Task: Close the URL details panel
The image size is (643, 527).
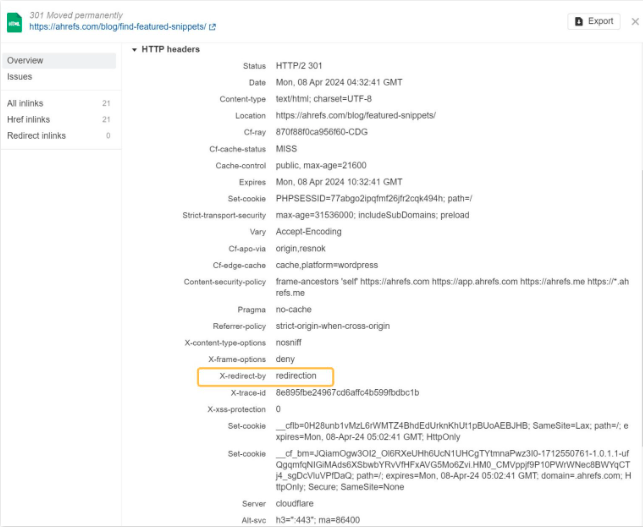Action: (x=635, y=21)
